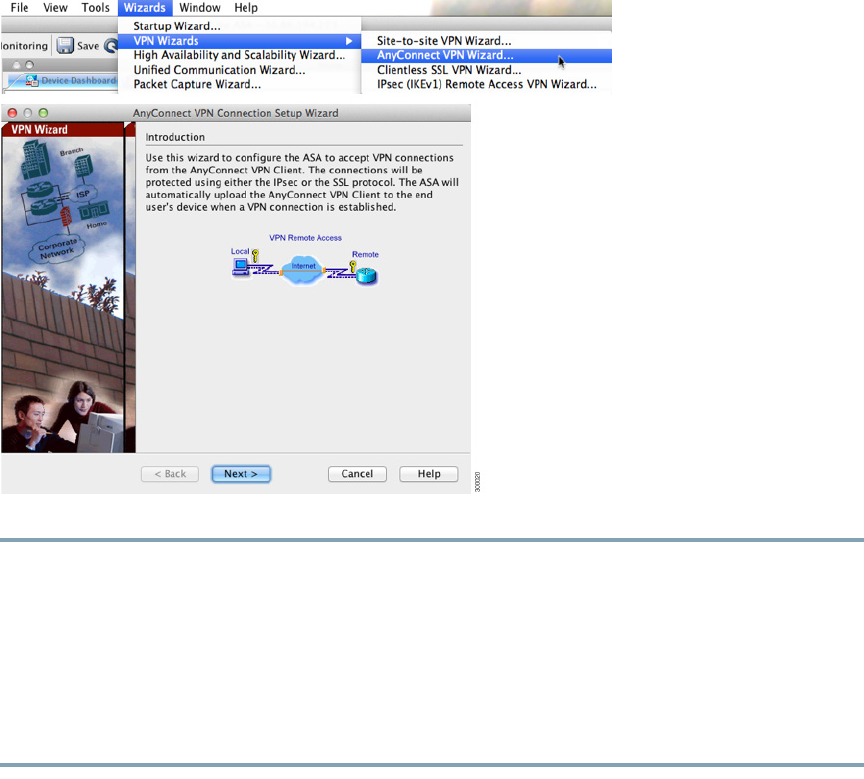Click the disabled < Back button
This screenshot has height=779, width=864.
170,474
